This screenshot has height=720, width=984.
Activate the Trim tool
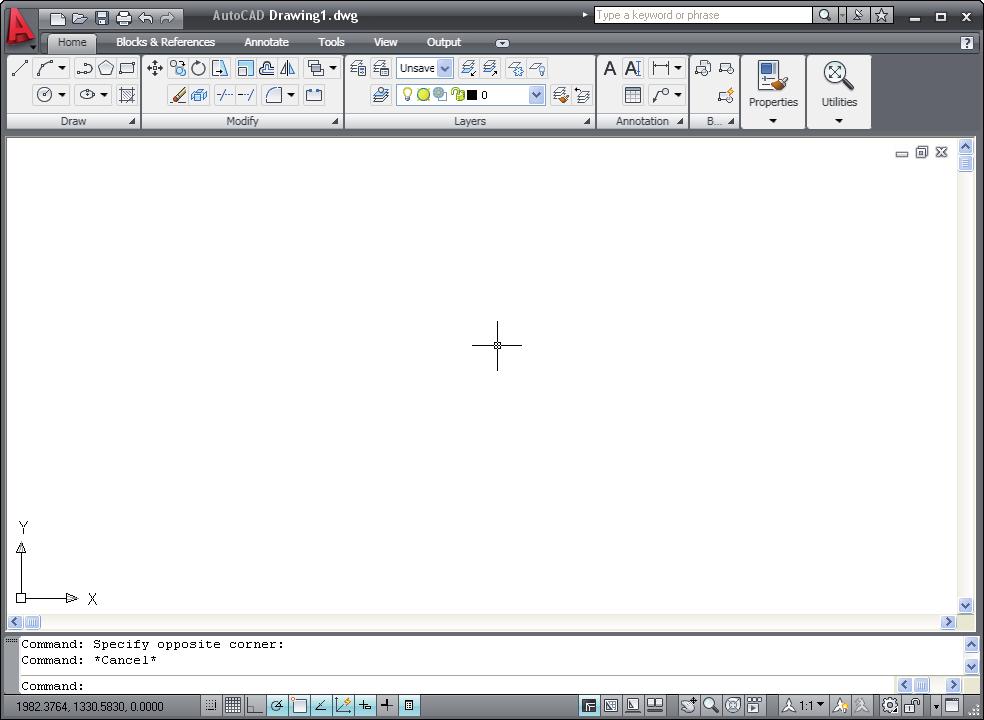(x=225, y=95)
